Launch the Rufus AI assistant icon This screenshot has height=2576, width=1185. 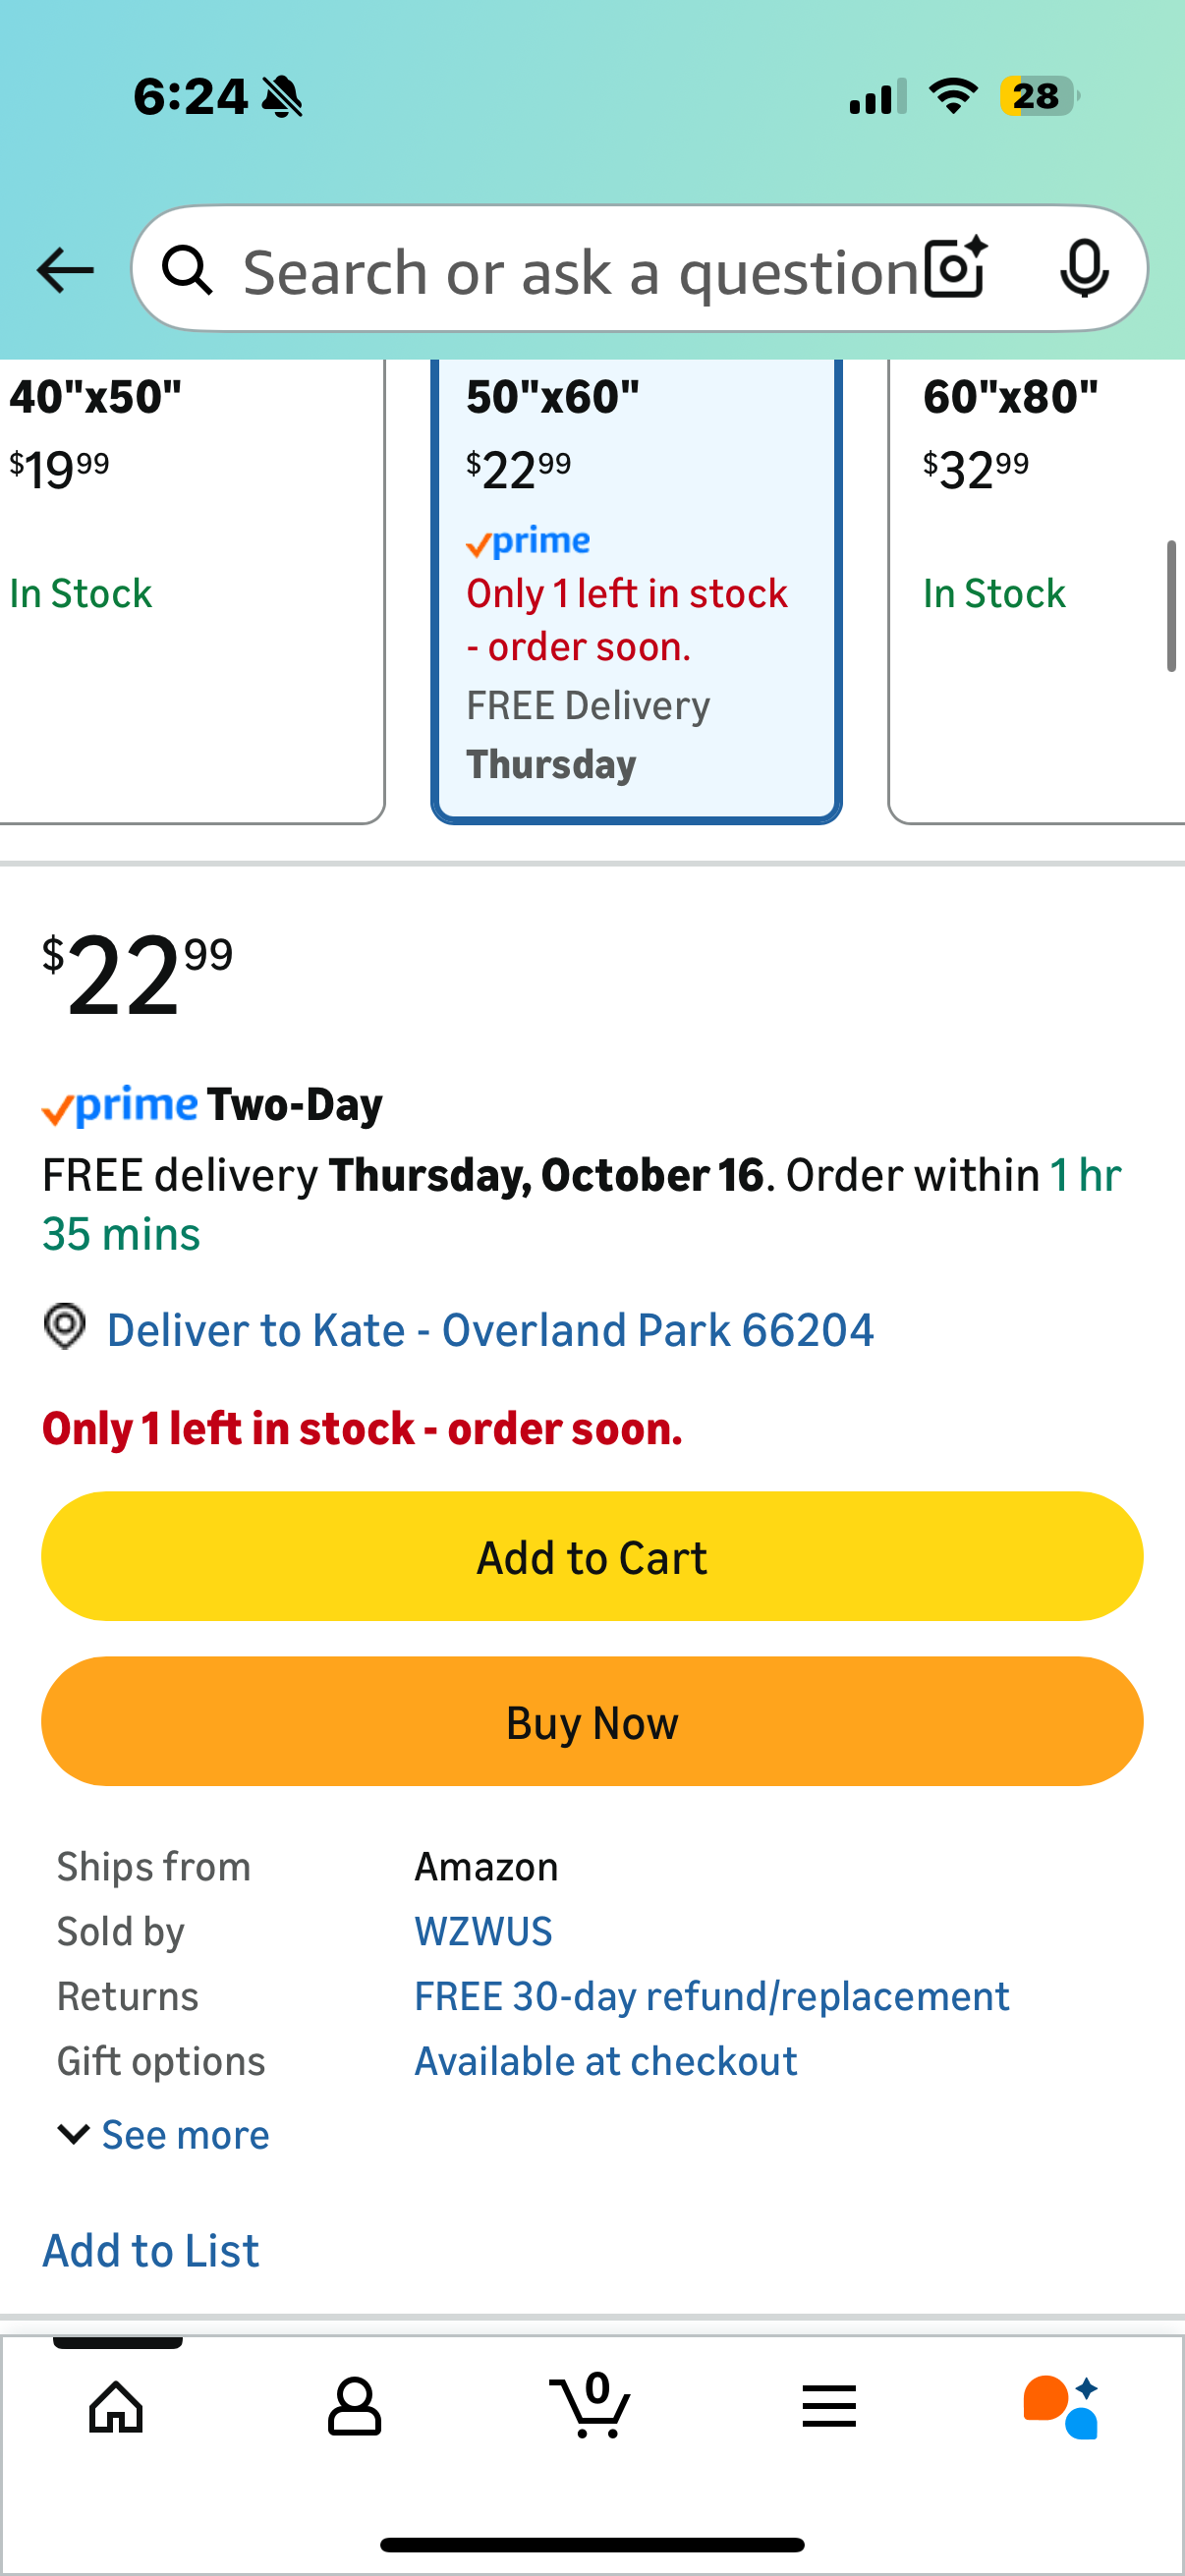click(1061, 2406)
